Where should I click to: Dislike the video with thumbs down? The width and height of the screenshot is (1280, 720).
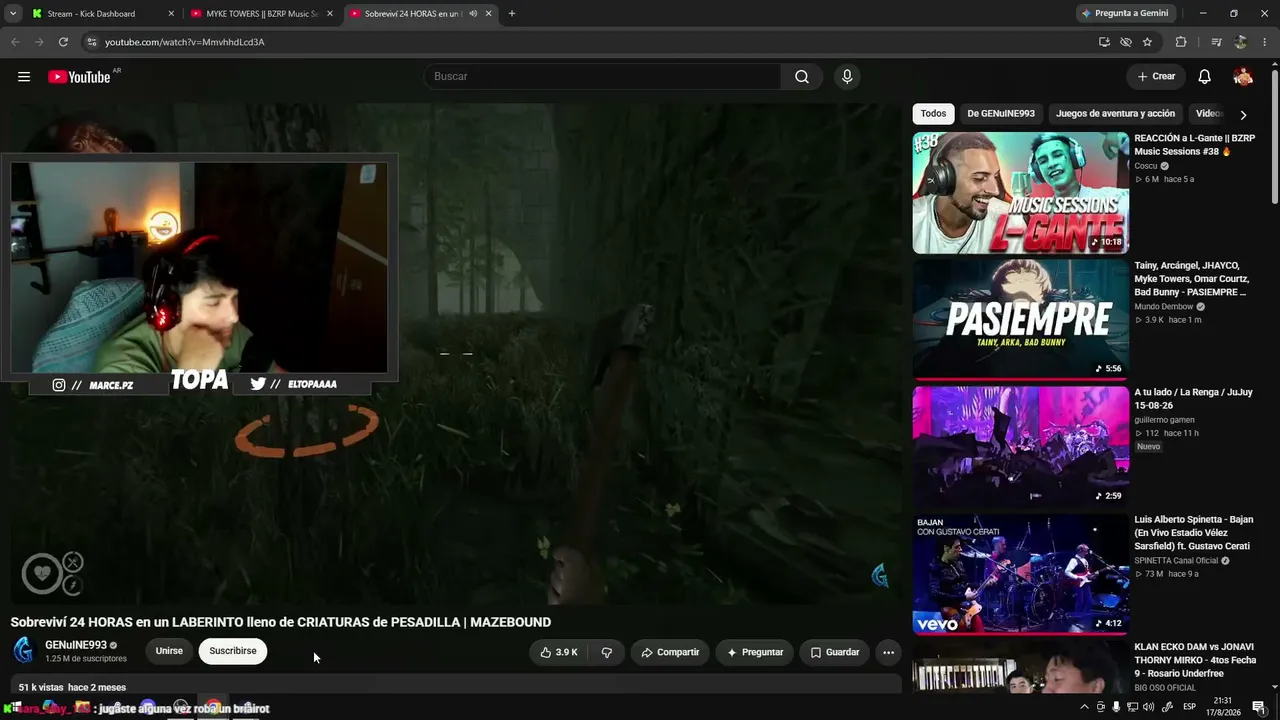tap(606, 652)
